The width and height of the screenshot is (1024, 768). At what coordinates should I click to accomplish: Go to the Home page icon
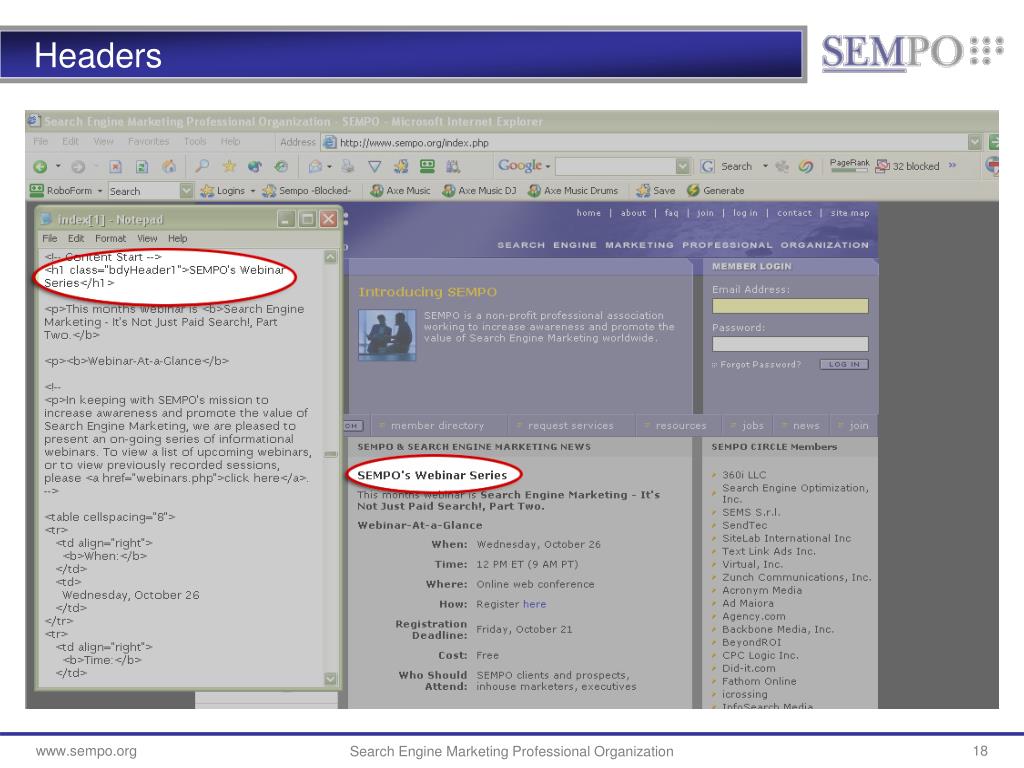click(x=168, y=167)
